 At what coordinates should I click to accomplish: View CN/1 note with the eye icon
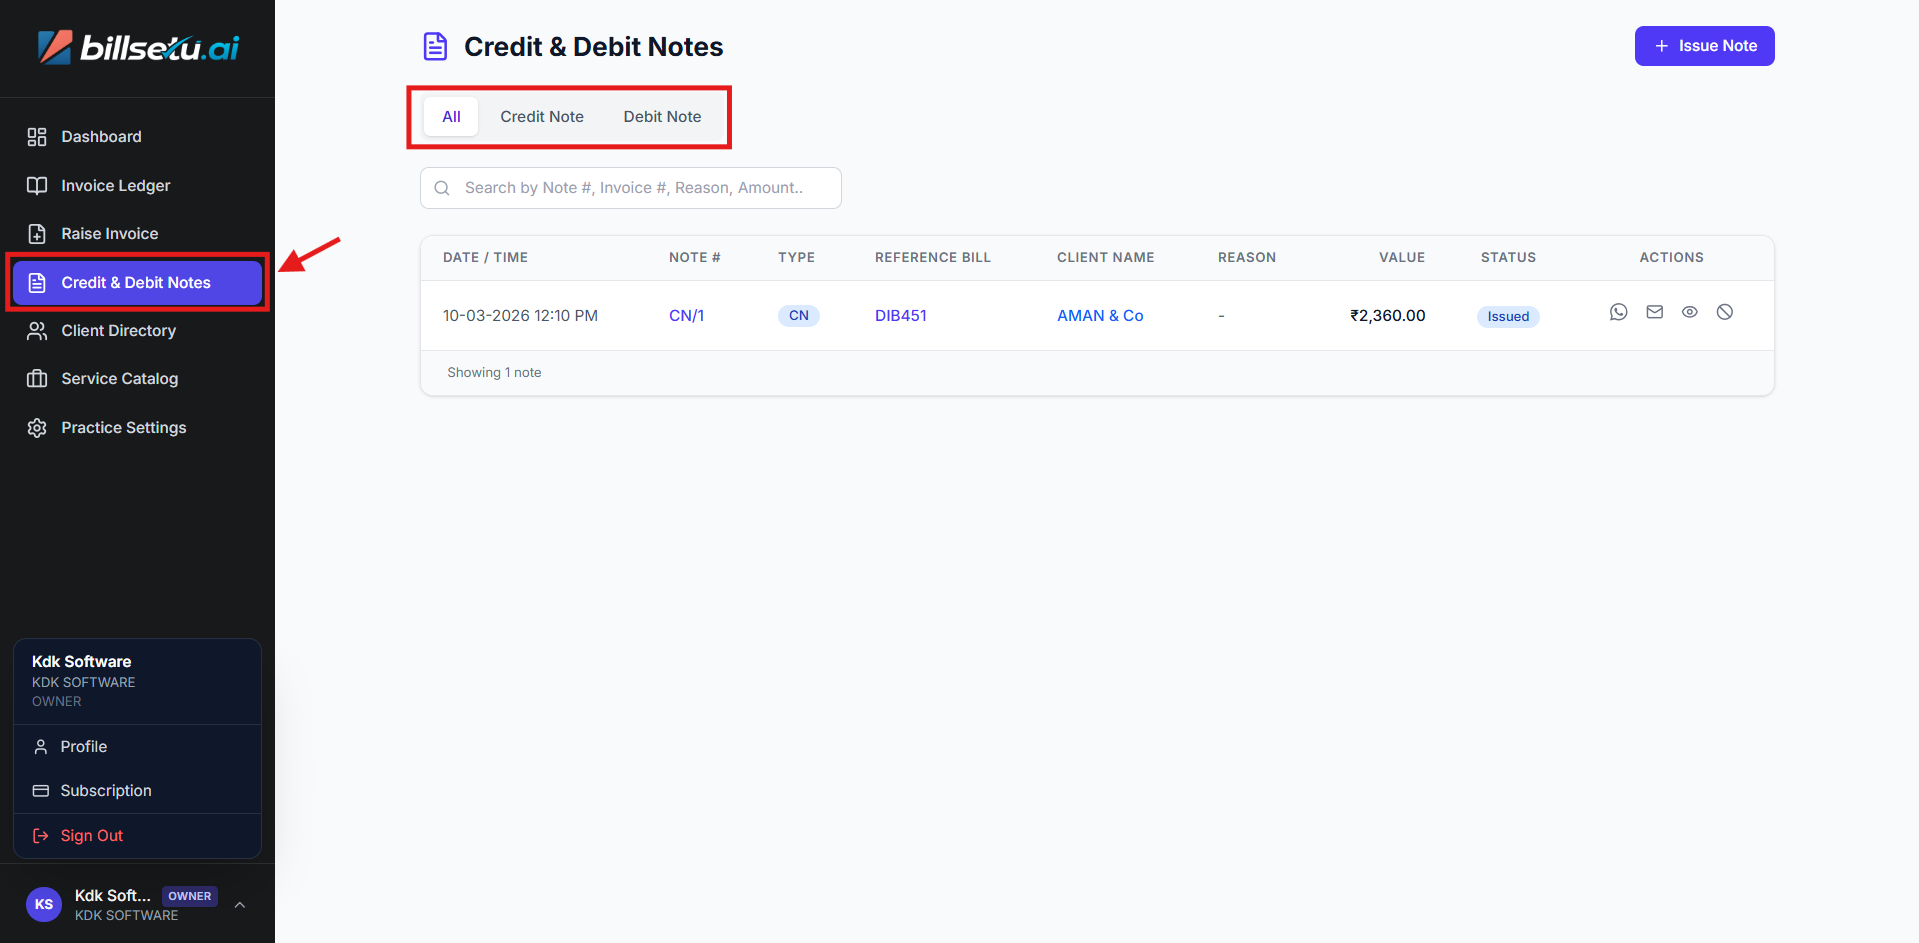(1689, 312)
